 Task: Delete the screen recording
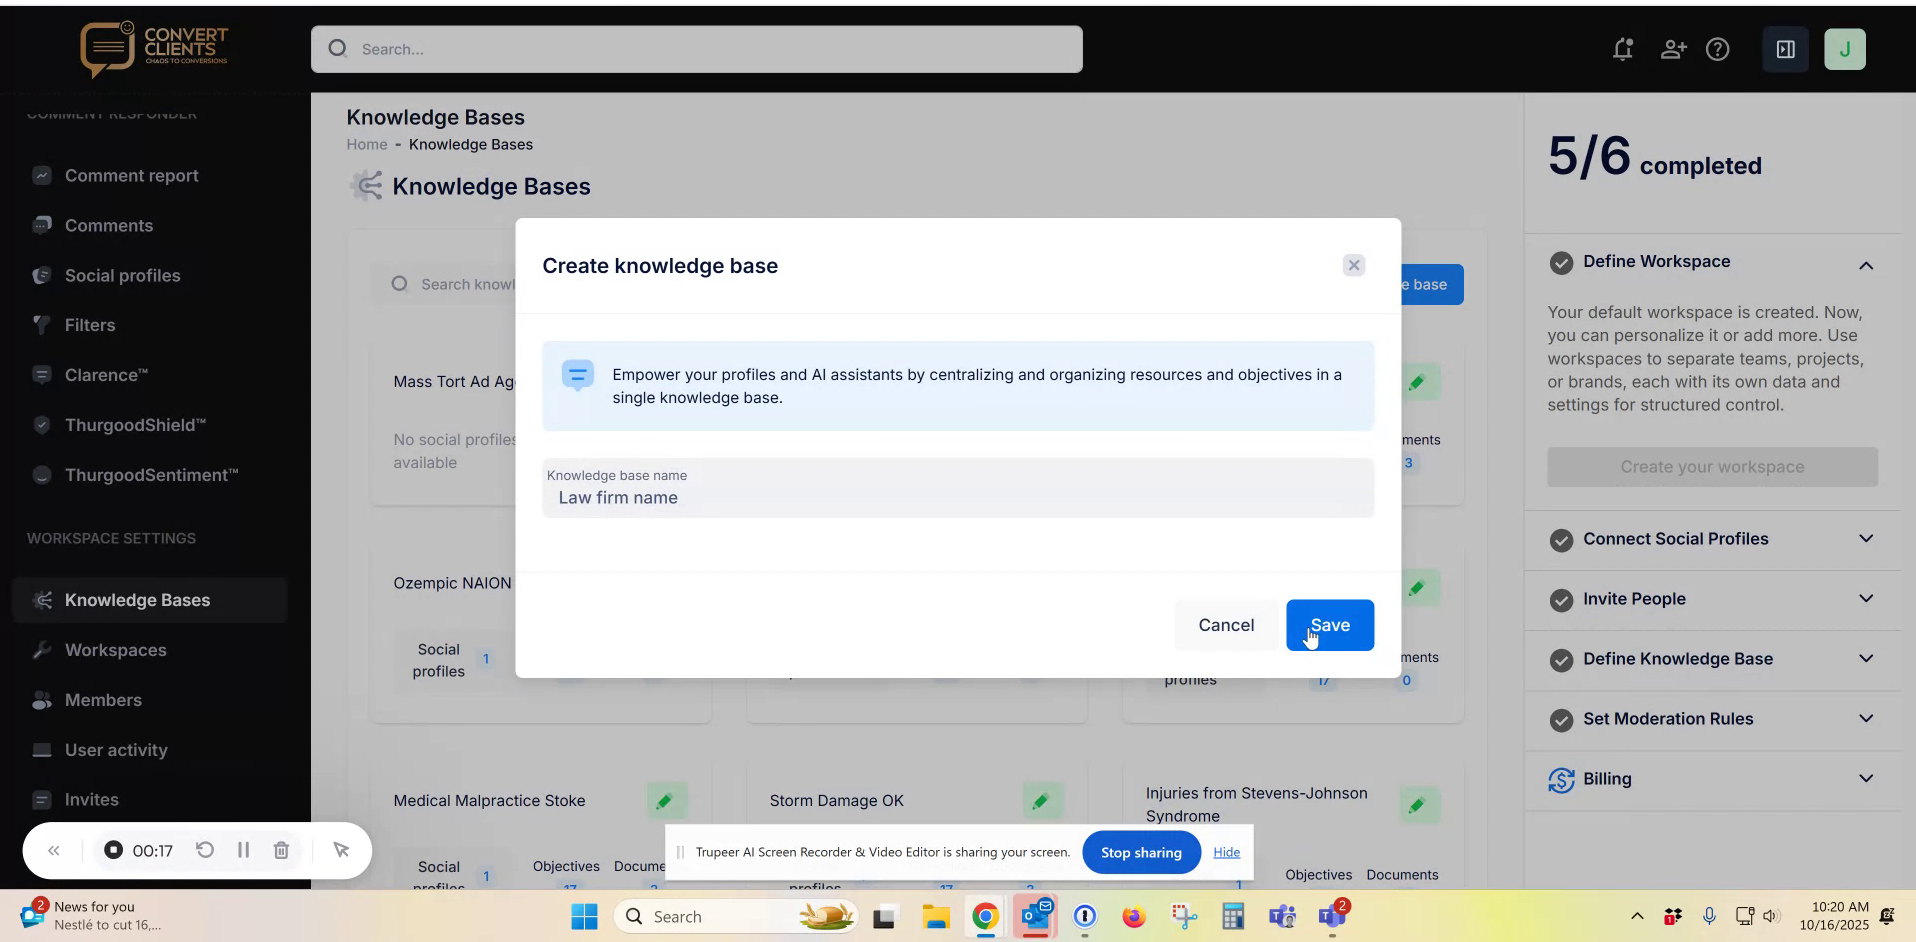click(x=280, y=850)
